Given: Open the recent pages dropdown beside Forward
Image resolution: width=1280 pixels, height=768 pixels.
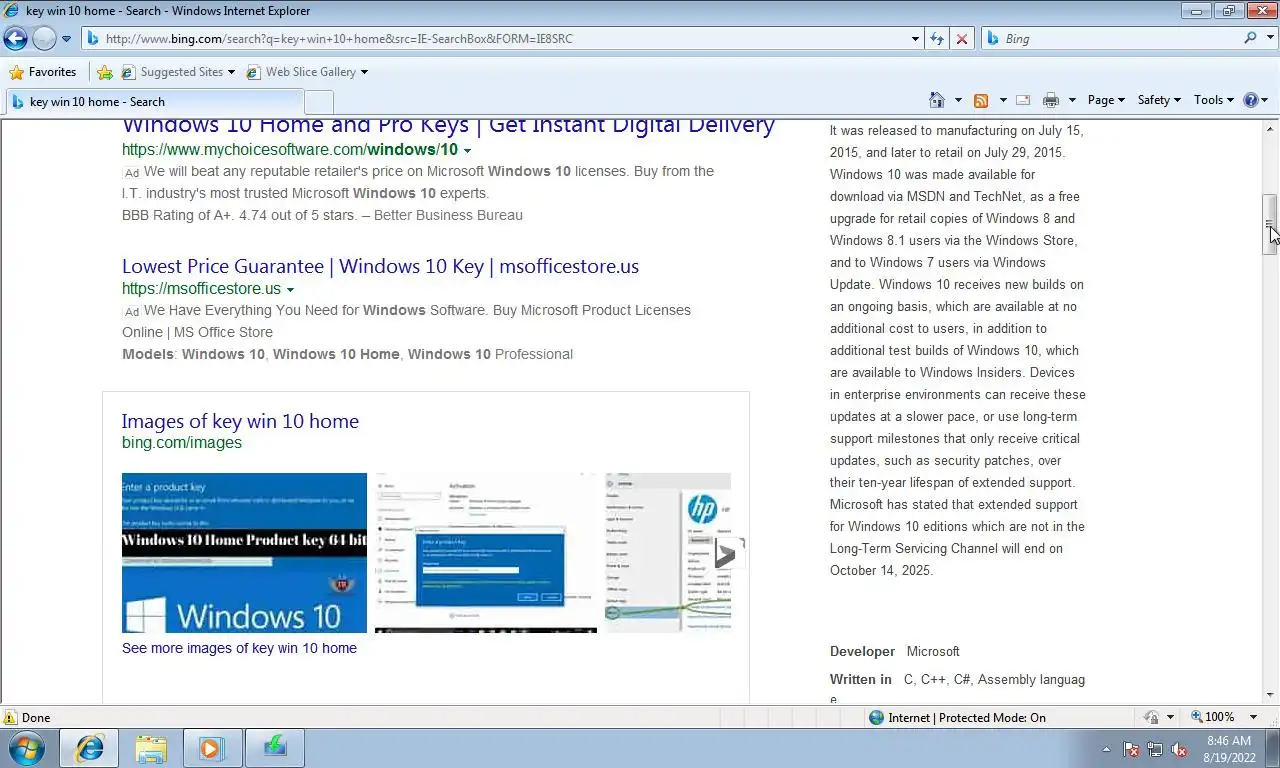Looking at the screenshot, I should tap(66, 39).
